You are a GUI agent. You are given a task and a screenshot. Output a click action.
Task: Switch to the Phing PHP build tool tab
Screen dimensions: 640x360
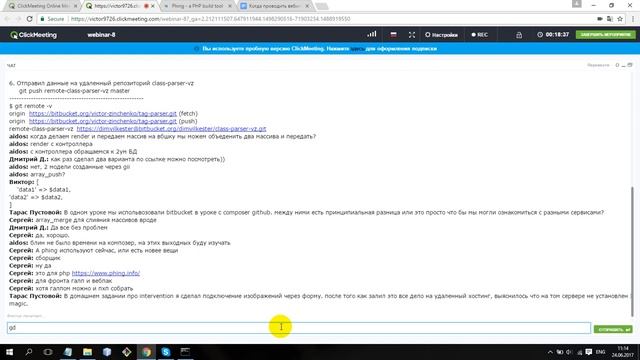pos(198,6)
